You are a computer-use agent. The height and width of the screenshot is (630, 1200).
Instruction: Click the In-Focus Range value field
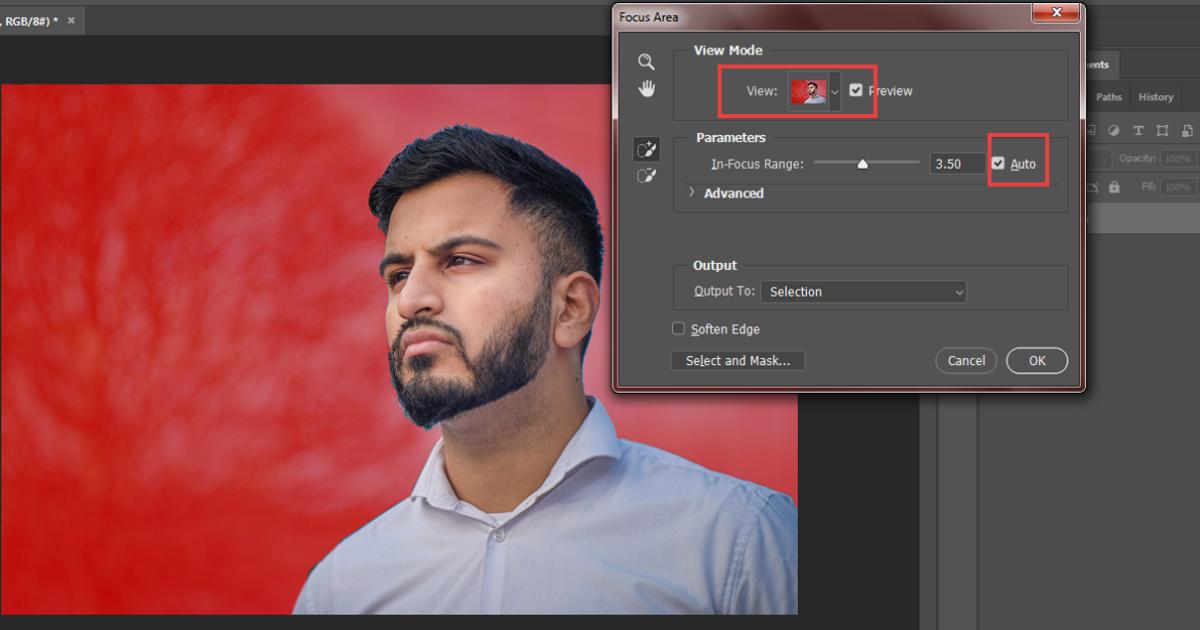pos(958,164)
